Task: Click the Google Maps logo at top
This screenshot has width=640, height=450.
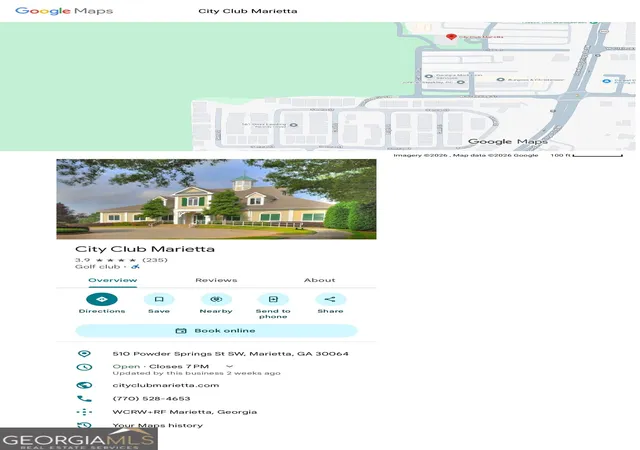Action: coord(64,11)
